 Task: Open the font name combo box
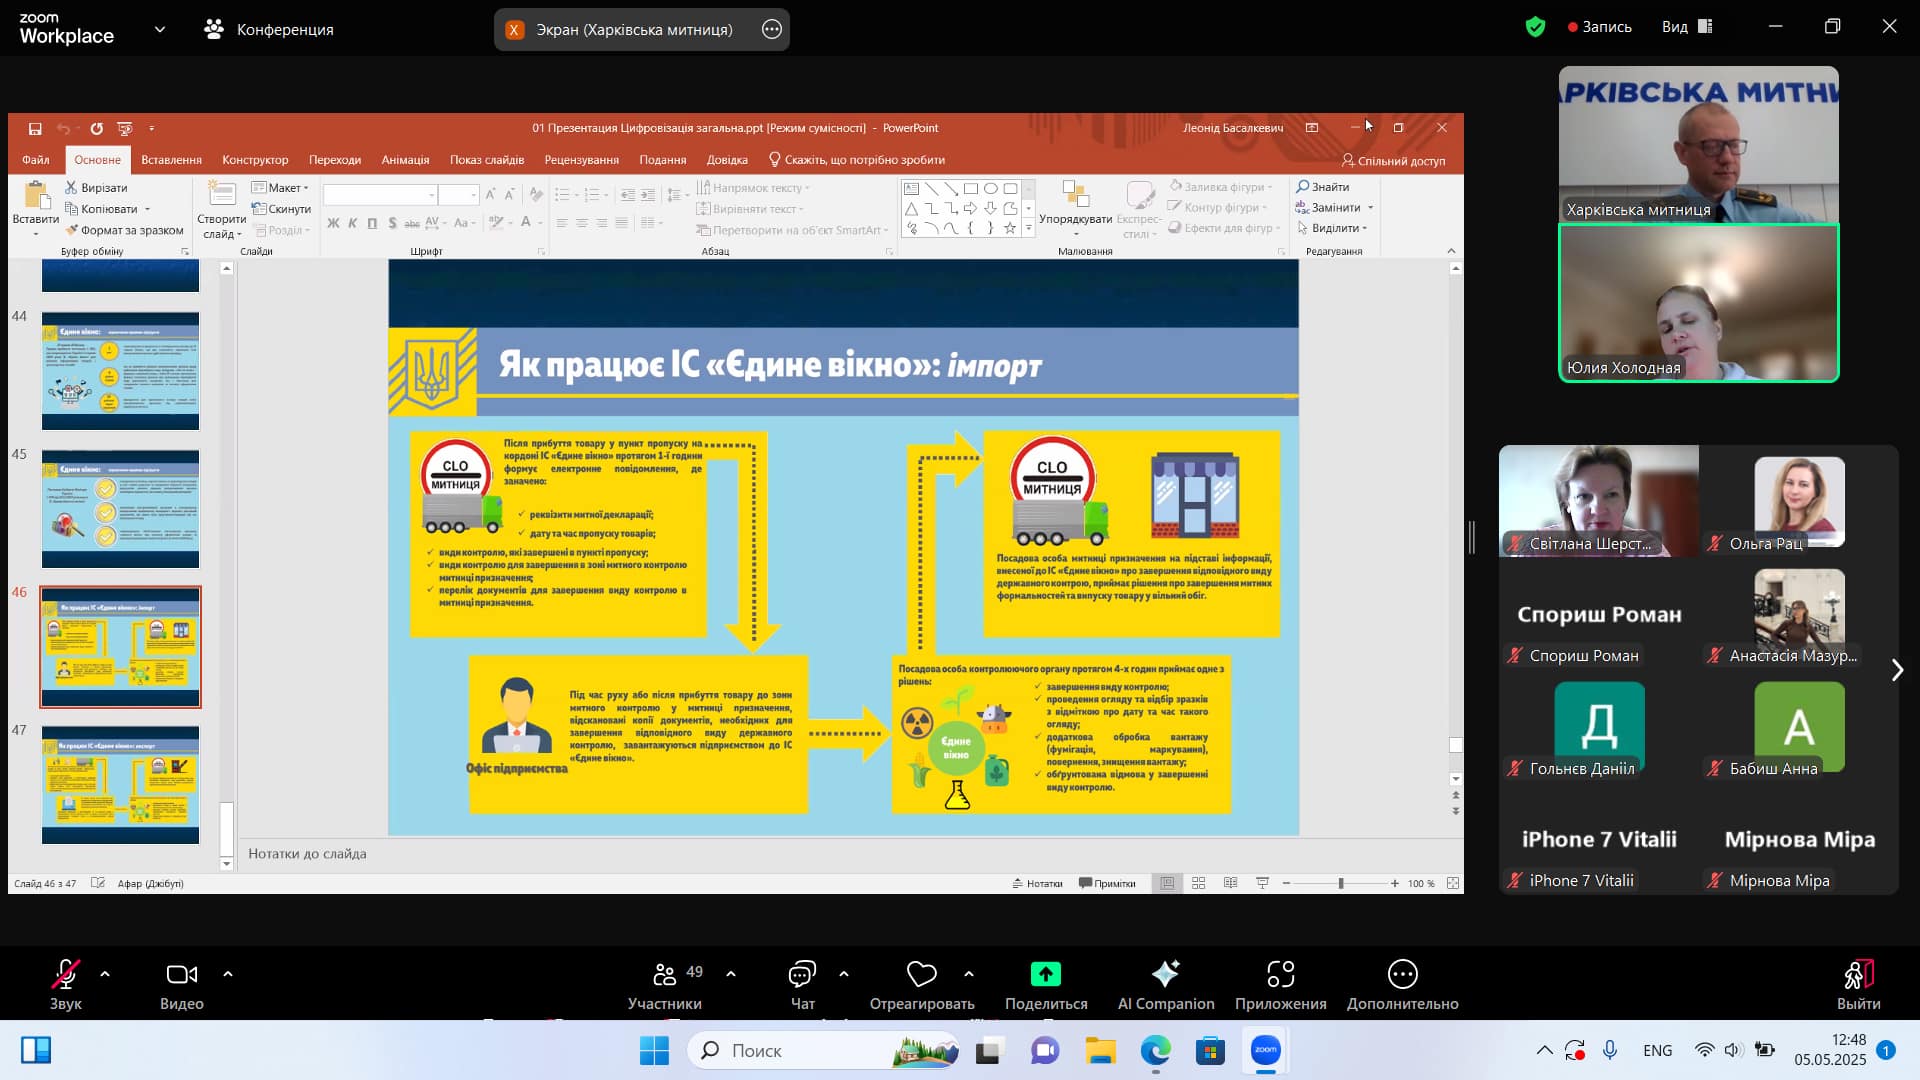coord(380,195)
